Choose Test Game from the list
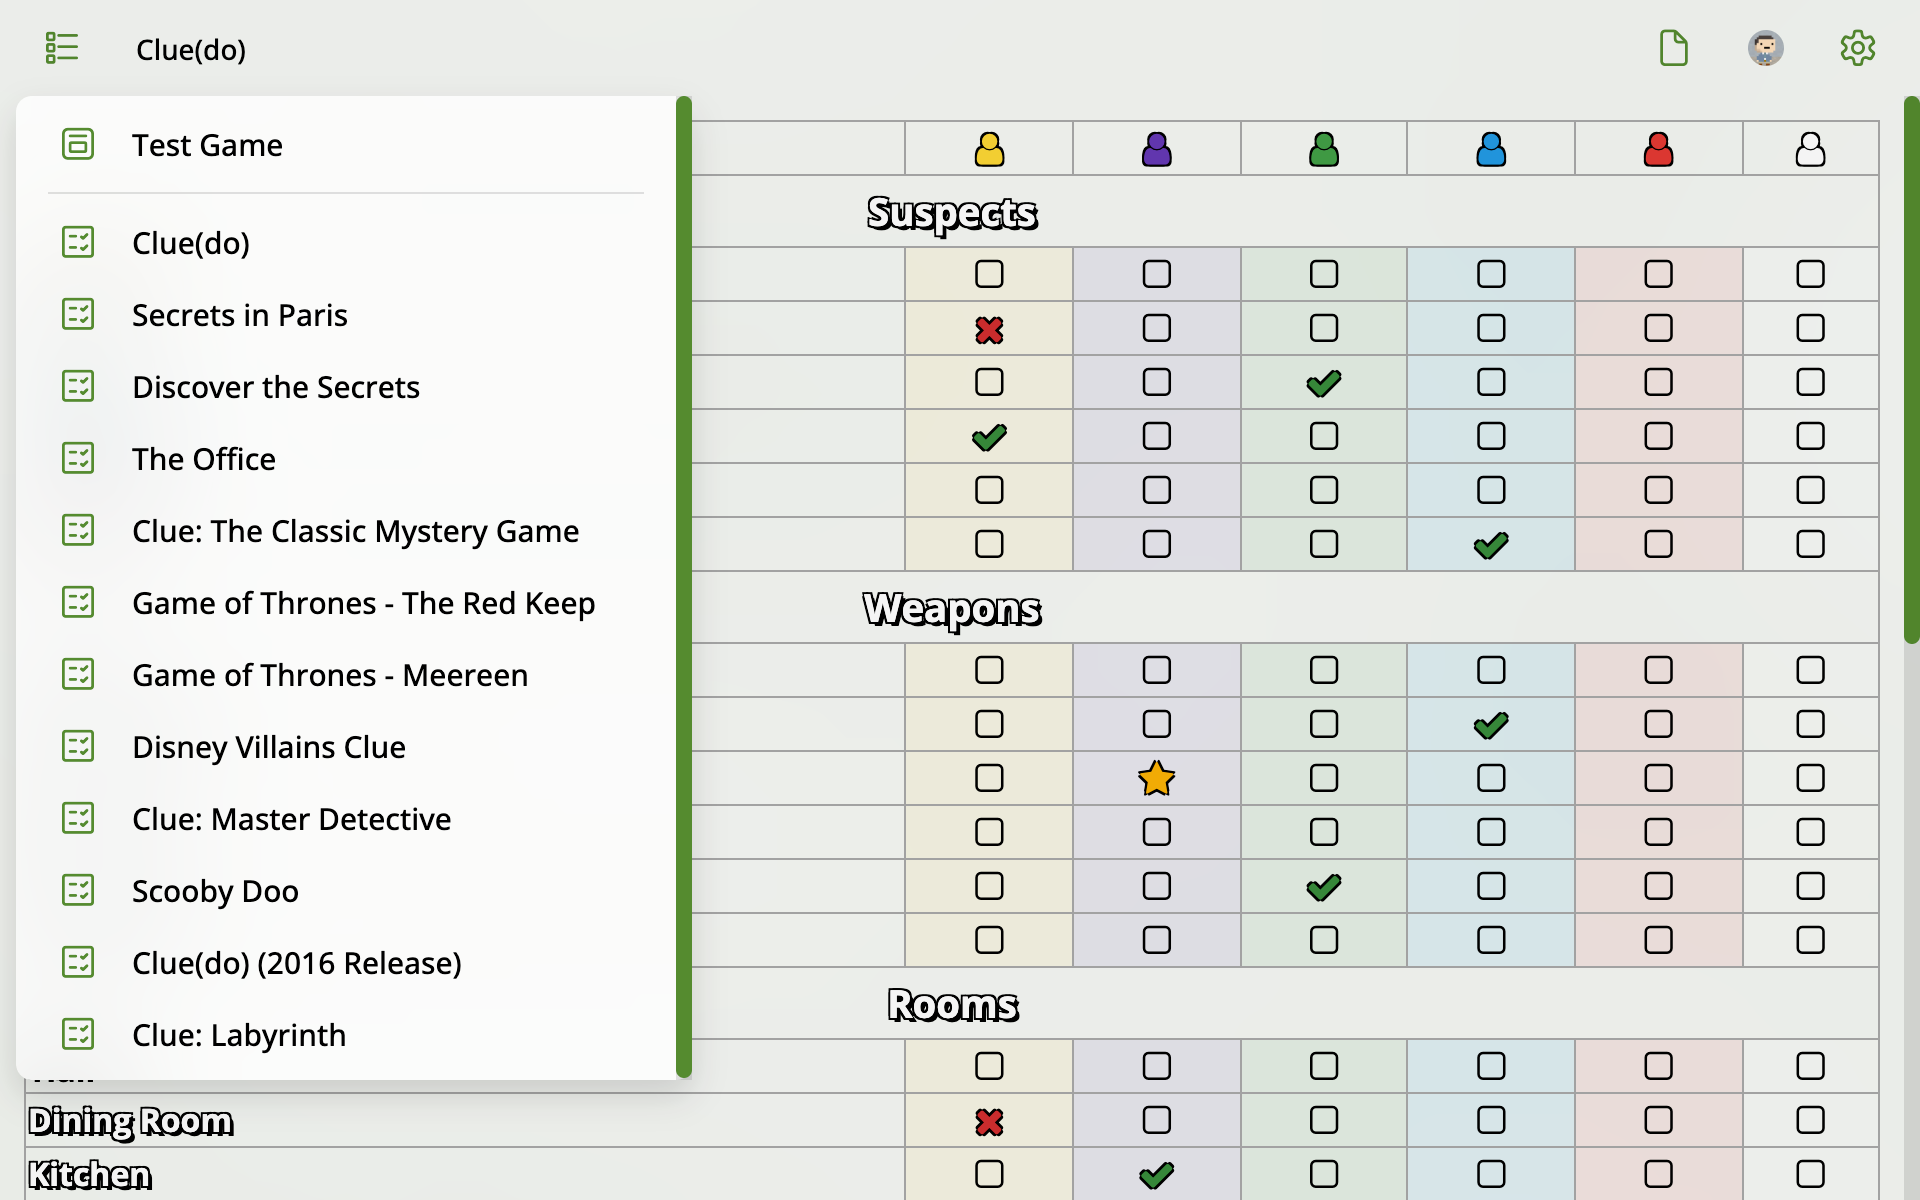Image resolution: width=1920 pixels, height=1200 pixels. pos(346,145)
